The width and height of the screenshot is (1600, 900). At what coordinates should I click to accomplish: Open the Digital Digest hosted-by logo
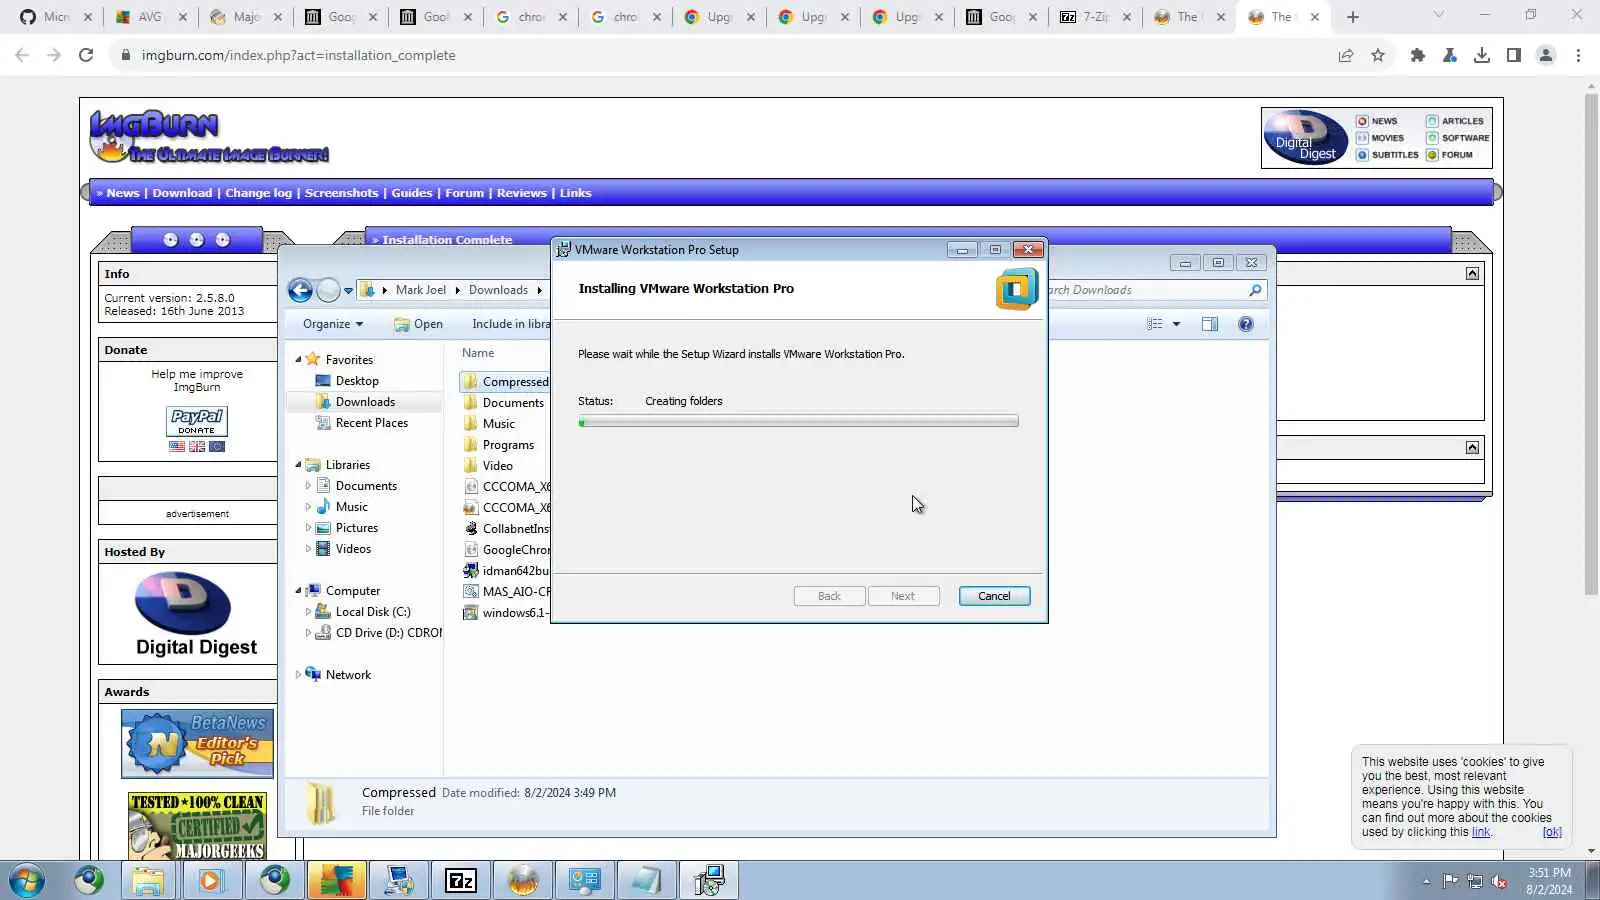(x=197, y=614)
